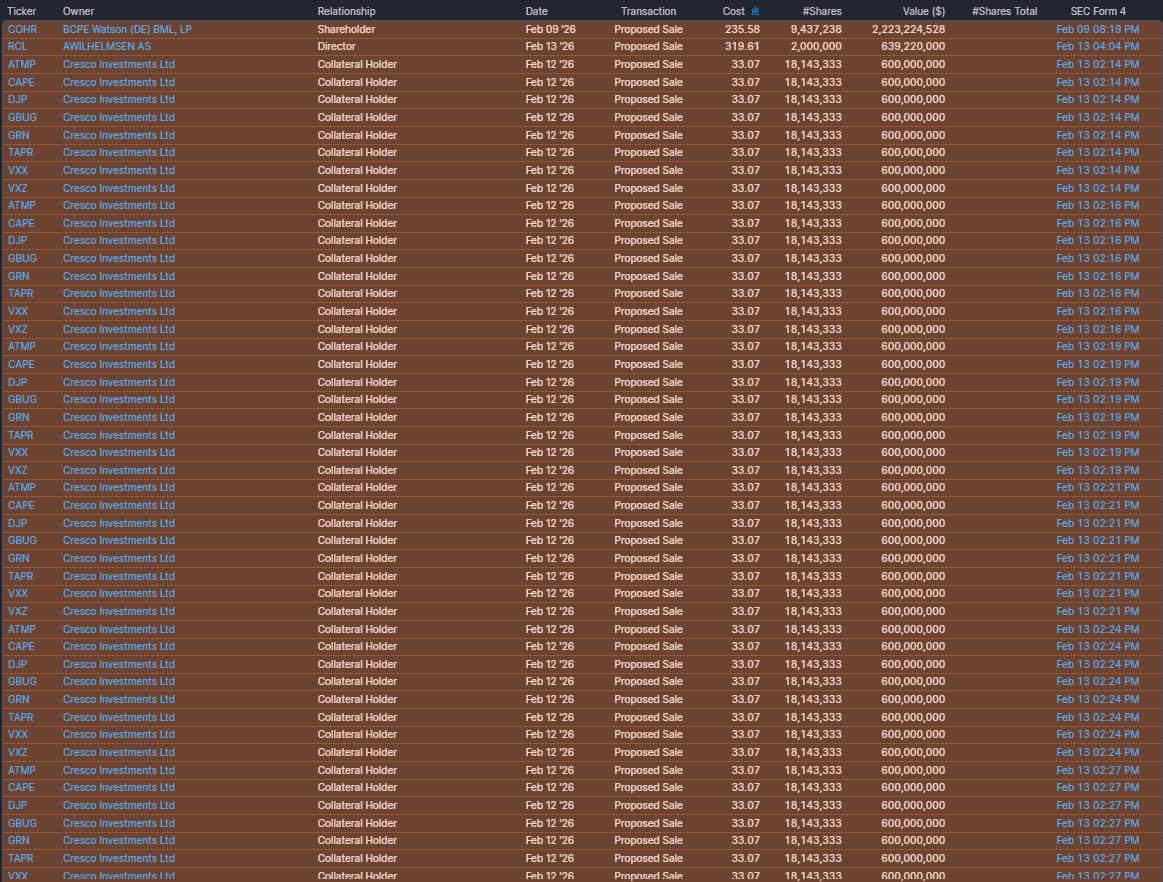Open VXX ticker in the 02:21 PM row

coord(18,593)
